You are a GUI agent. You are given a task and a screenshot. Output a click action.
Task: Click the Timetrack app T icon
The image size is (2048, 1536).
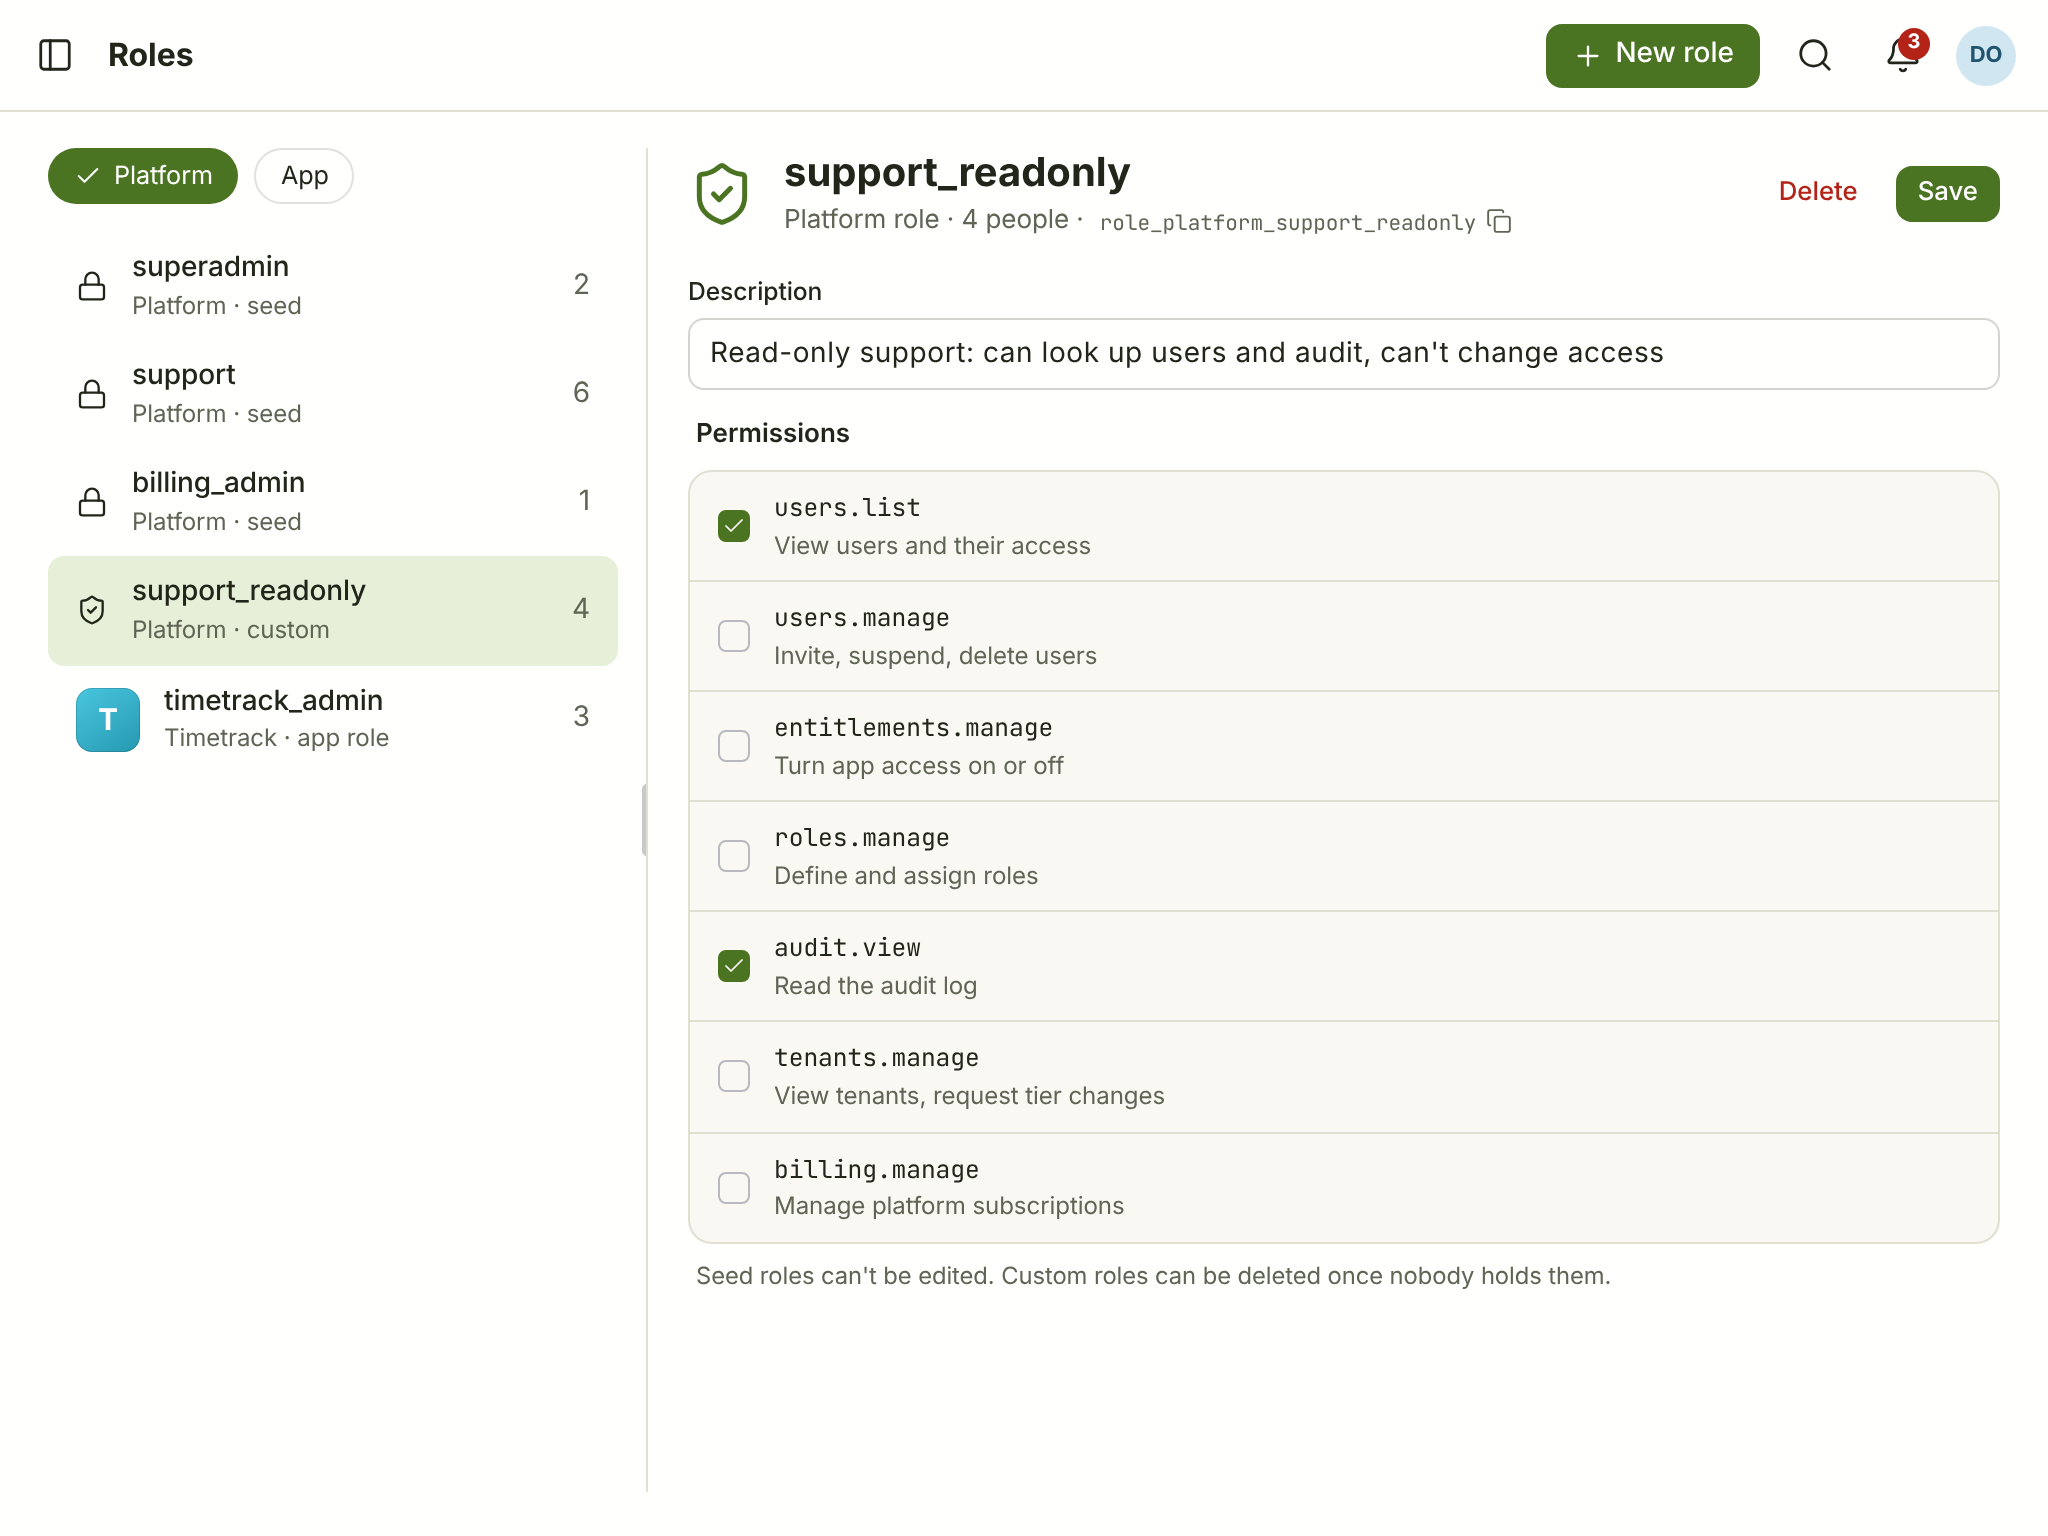[108, 719]
